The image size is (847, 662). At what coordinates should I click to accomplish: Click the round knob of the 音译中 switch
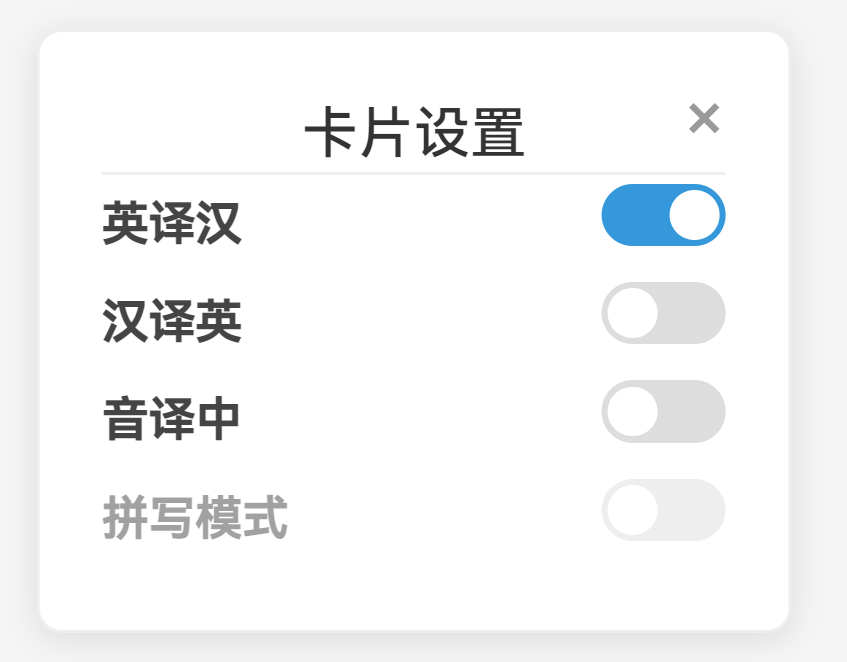pos(633,411)
